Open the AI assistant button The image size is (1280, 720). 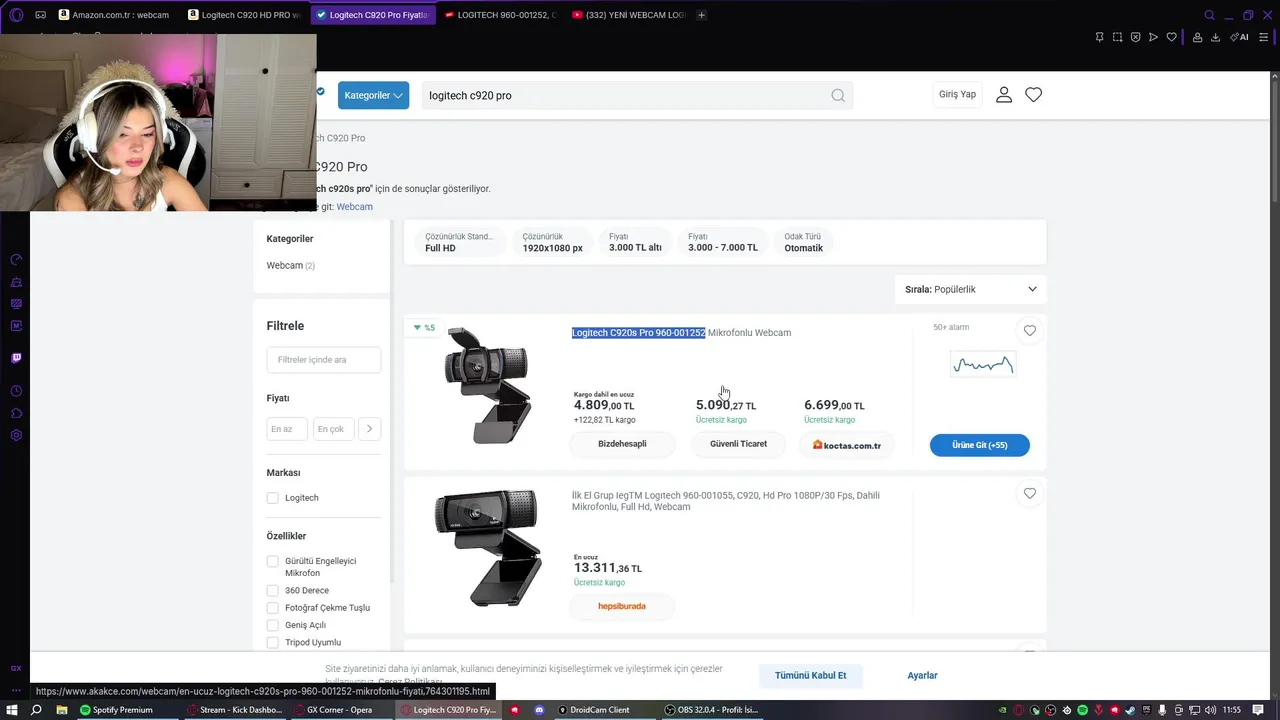point(1240,37)
